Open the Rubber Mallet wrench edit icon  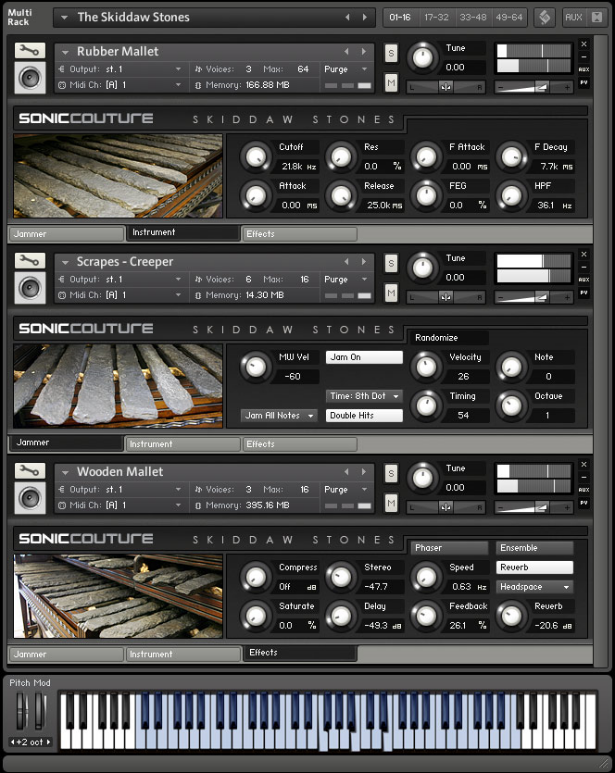tap(30, 50)
